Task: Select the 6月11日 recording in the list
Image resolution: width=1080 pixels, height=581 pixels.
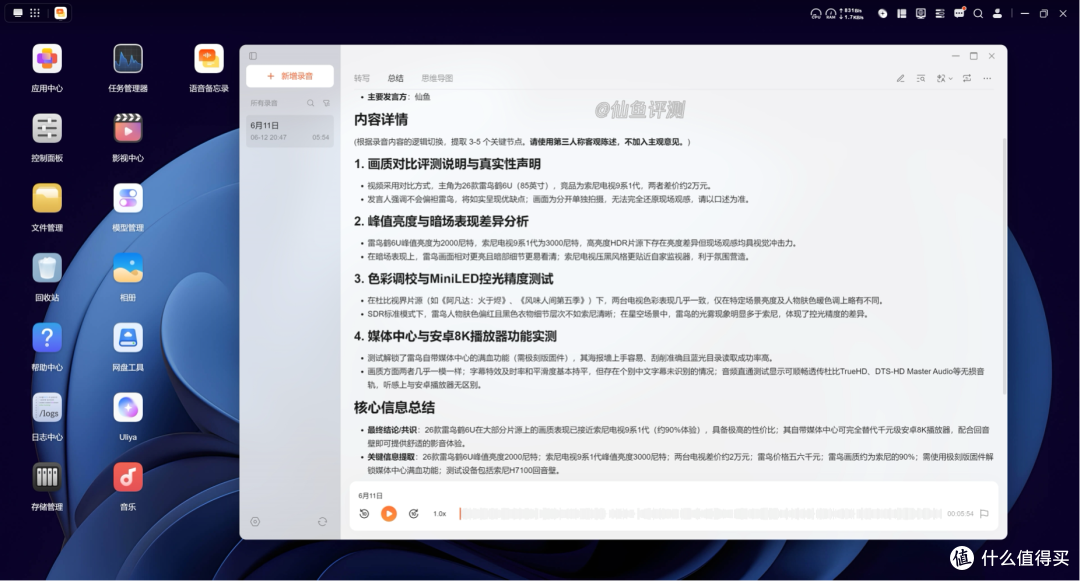Action: point(290,131)
